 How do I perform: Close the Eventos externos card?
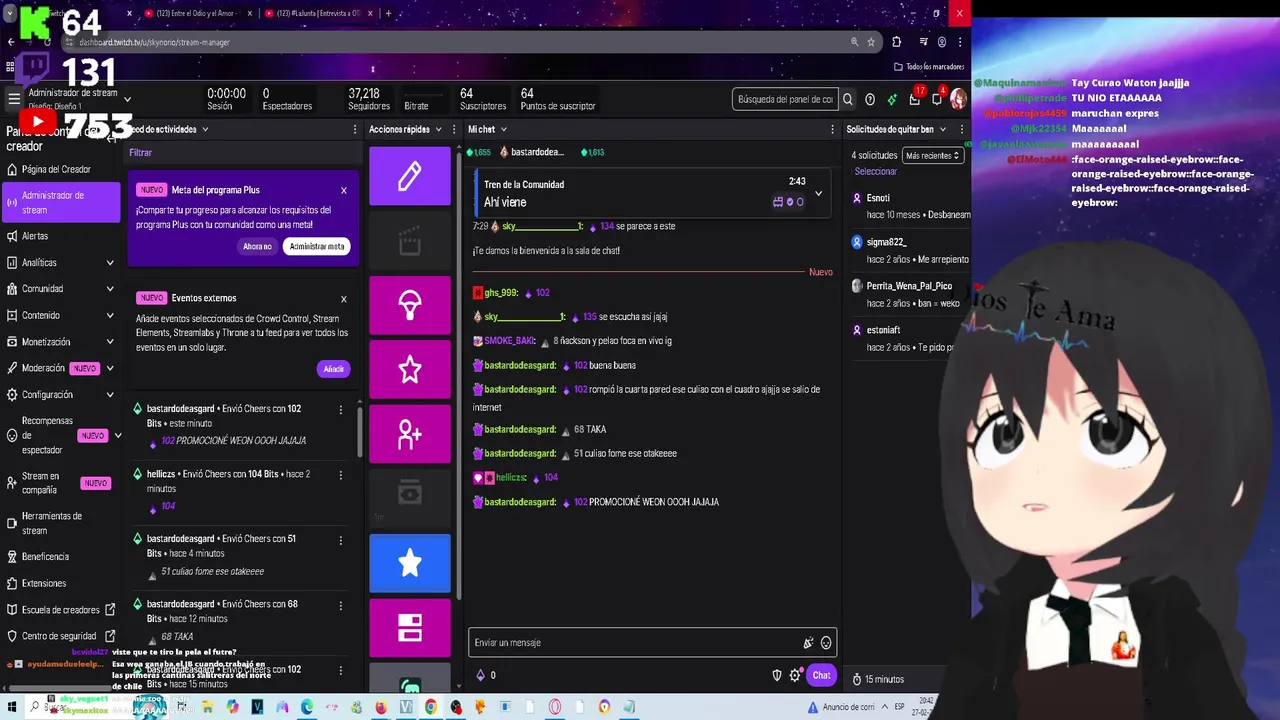pos(344,298)
